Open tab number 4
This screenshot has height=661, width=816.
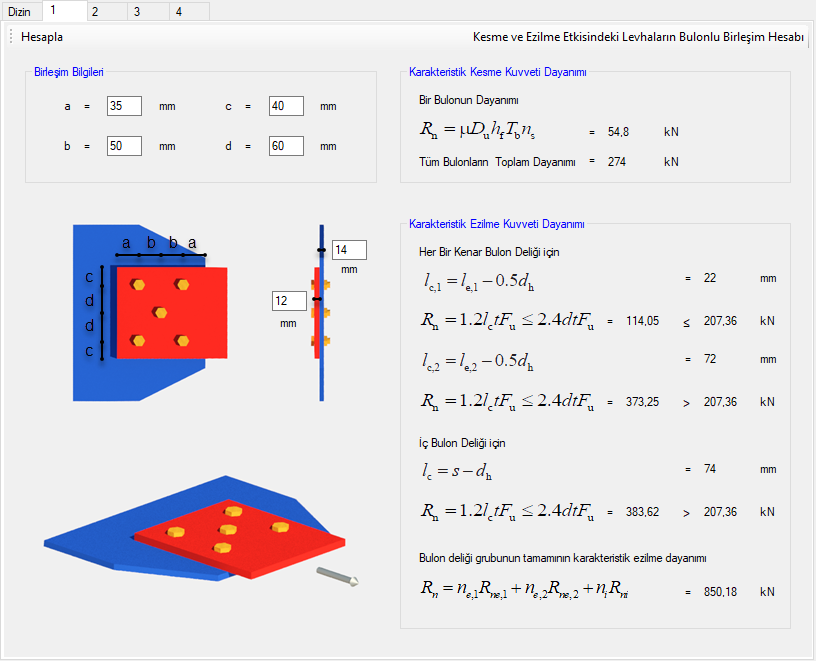click(x=189, y=11)
